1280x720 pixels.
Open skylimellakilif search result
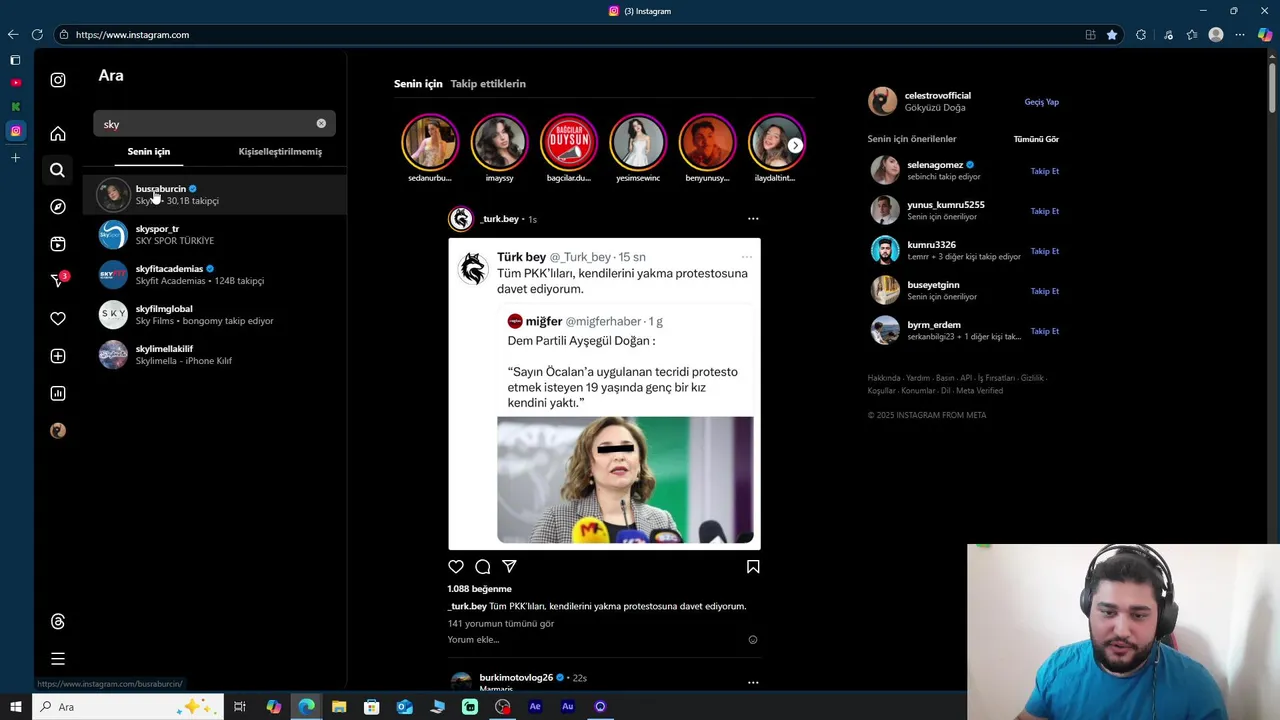(215, 354)
